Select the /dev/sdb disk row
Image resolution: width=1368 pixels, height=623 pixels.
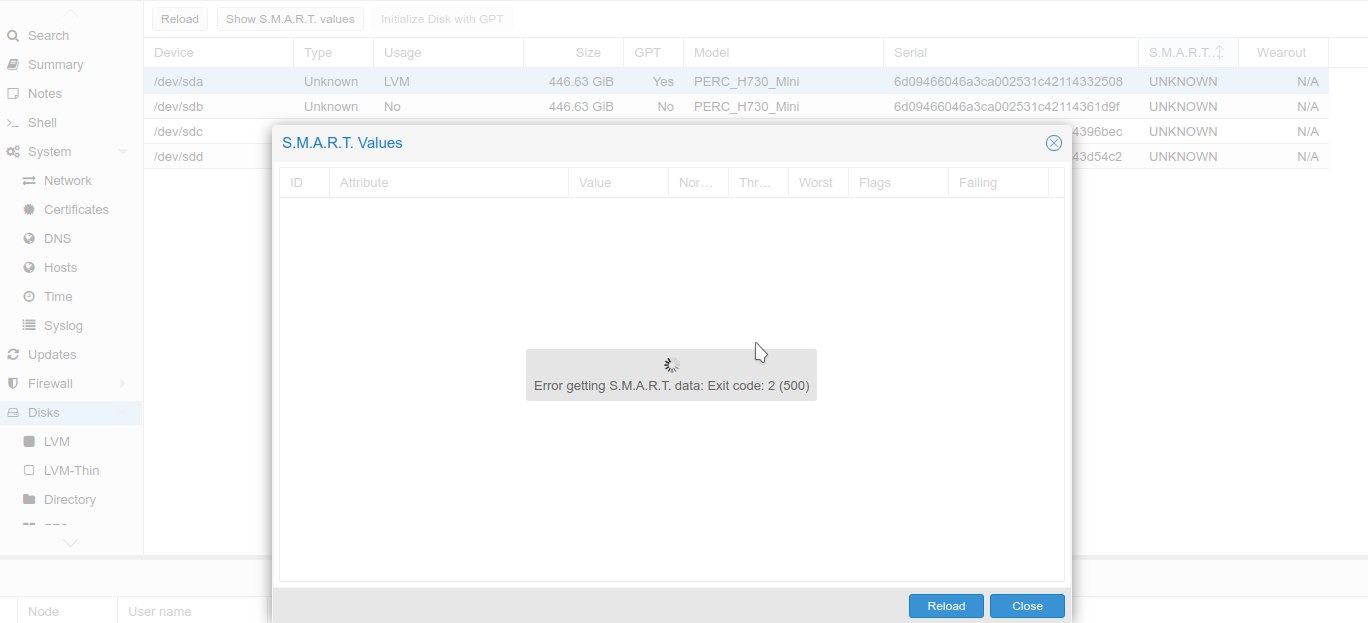click(736, 107)
